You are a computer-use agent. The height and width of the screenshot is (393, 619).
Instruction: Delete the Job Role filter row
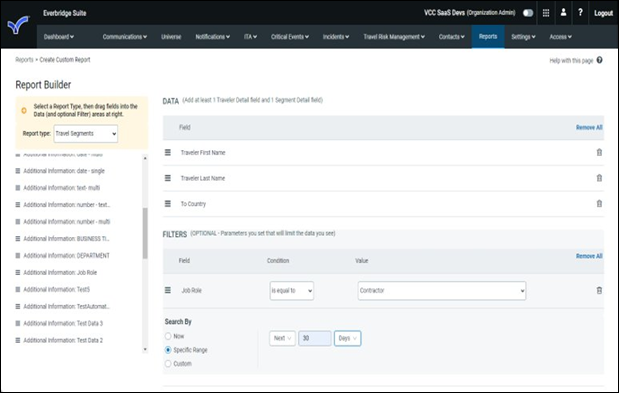click(599, 290)
